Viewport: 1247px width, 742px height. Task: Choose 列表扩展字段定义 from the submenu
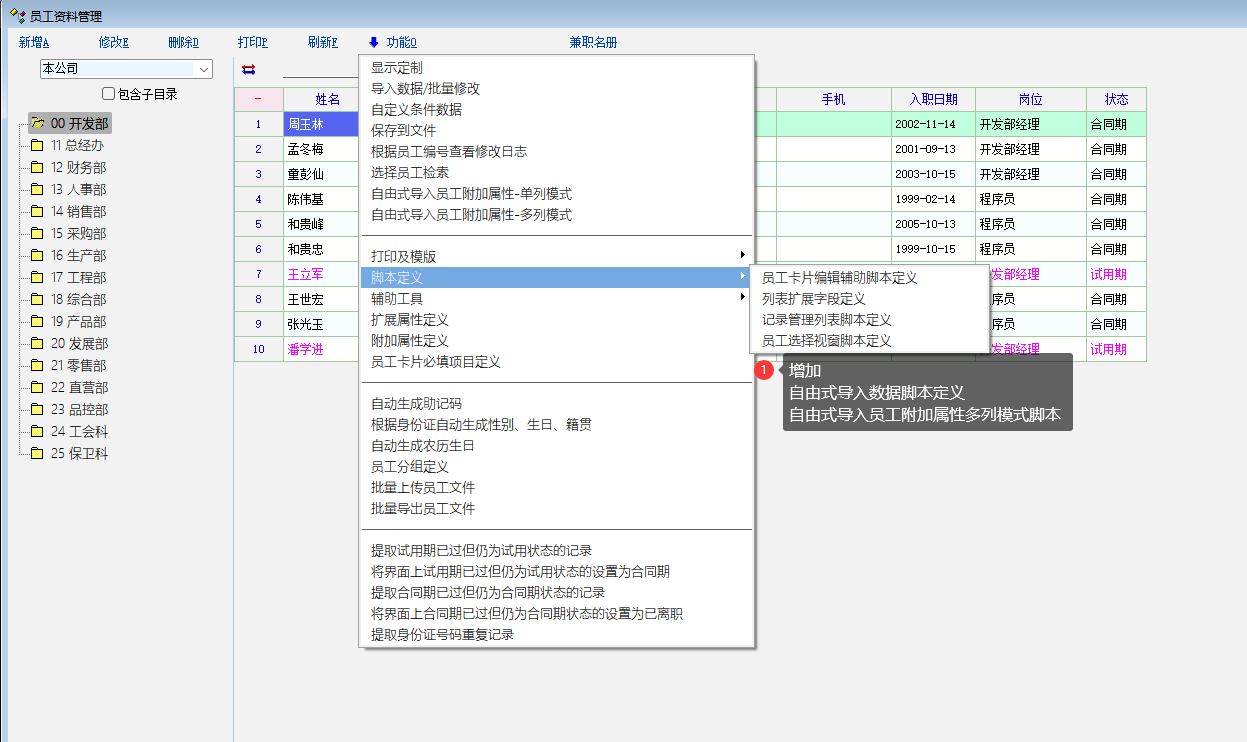[x=813, y=298]
